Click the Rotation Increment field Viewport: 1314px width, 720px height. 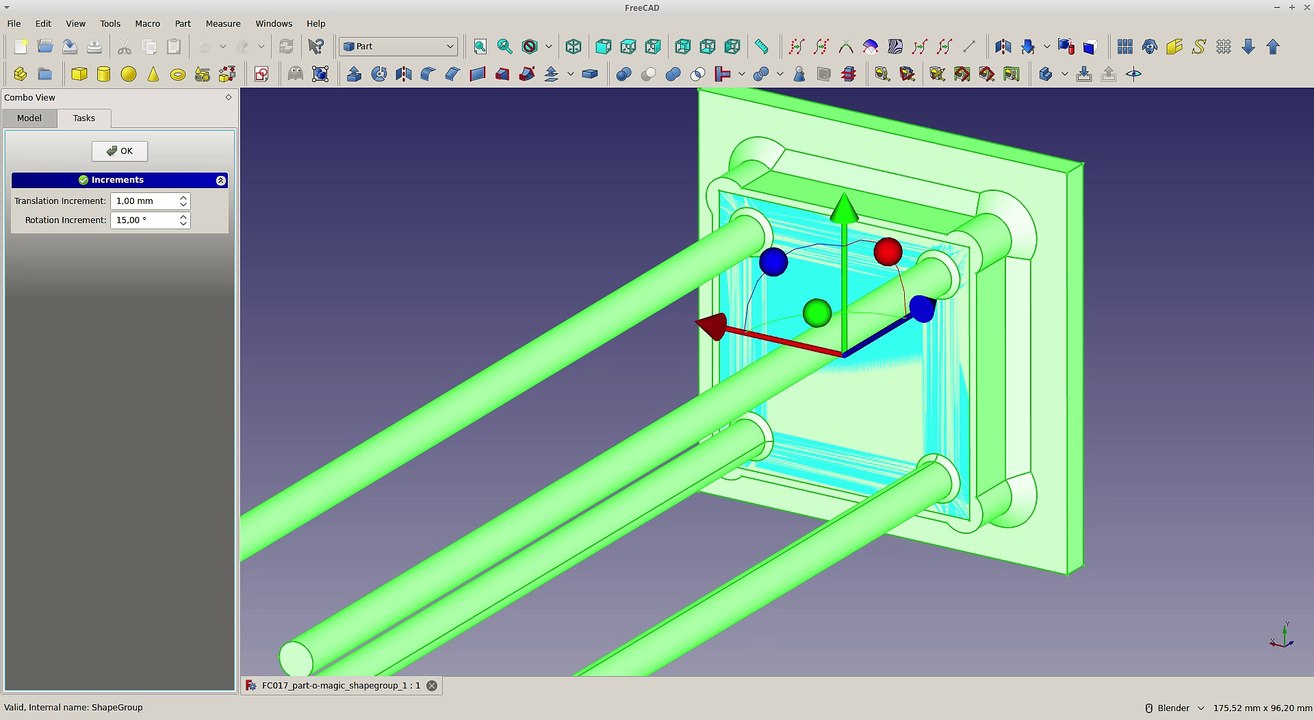click(x=150, y=220)
